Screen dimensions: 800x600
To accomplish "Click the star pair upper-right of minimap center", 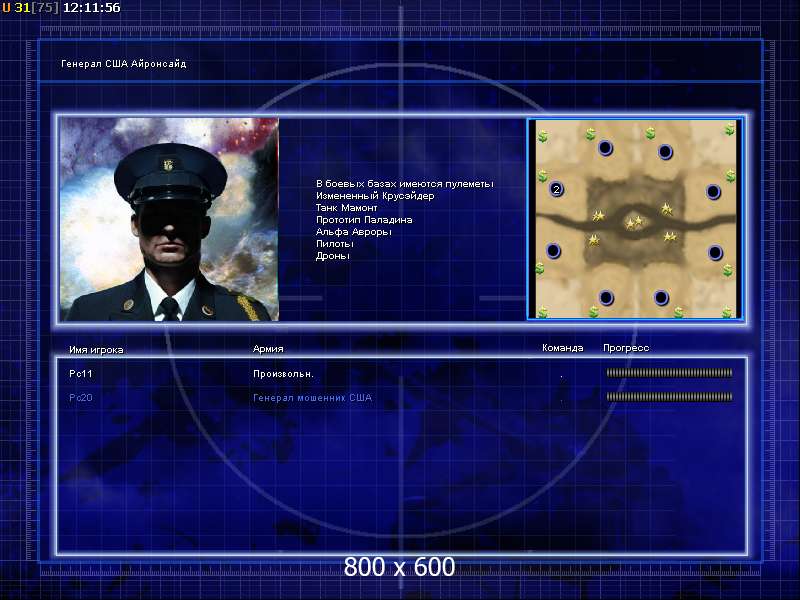I will pyautogui.click(x=667, y=208).
